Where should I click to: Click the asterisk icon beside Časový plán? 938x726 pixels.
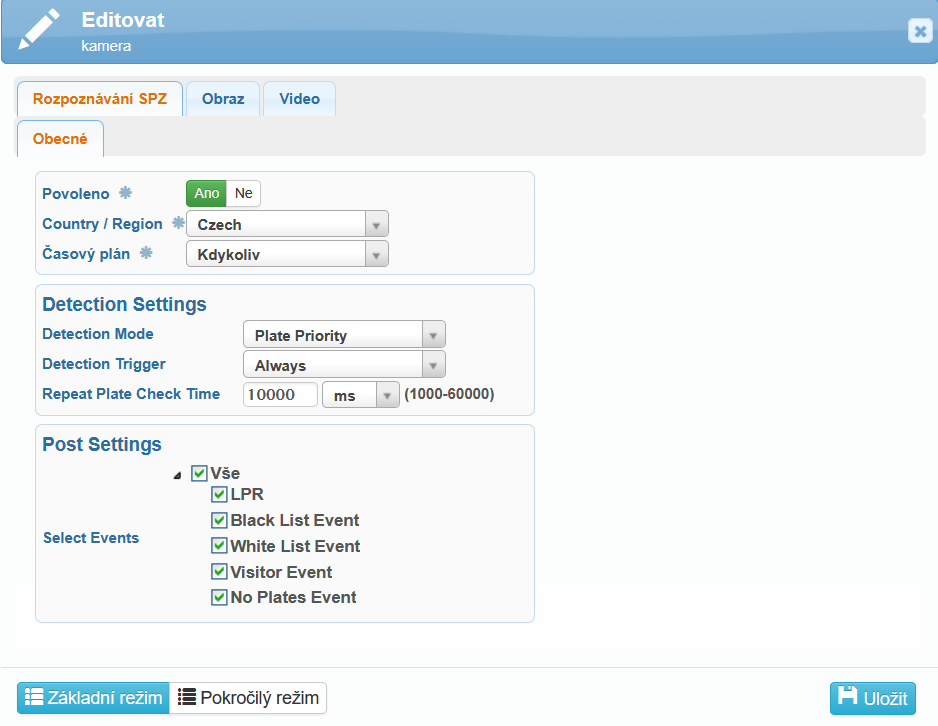coord(146,254)
